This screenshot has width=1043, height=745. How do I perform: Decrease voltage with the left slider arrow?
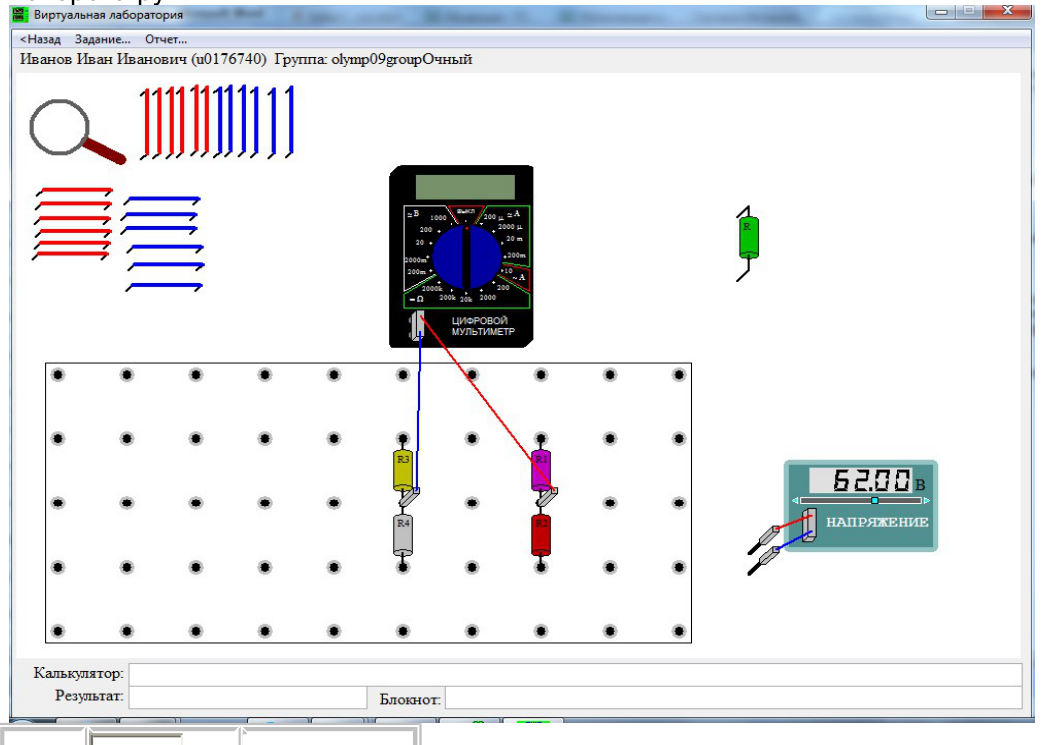pyautogui.click(x=795, y=500)
